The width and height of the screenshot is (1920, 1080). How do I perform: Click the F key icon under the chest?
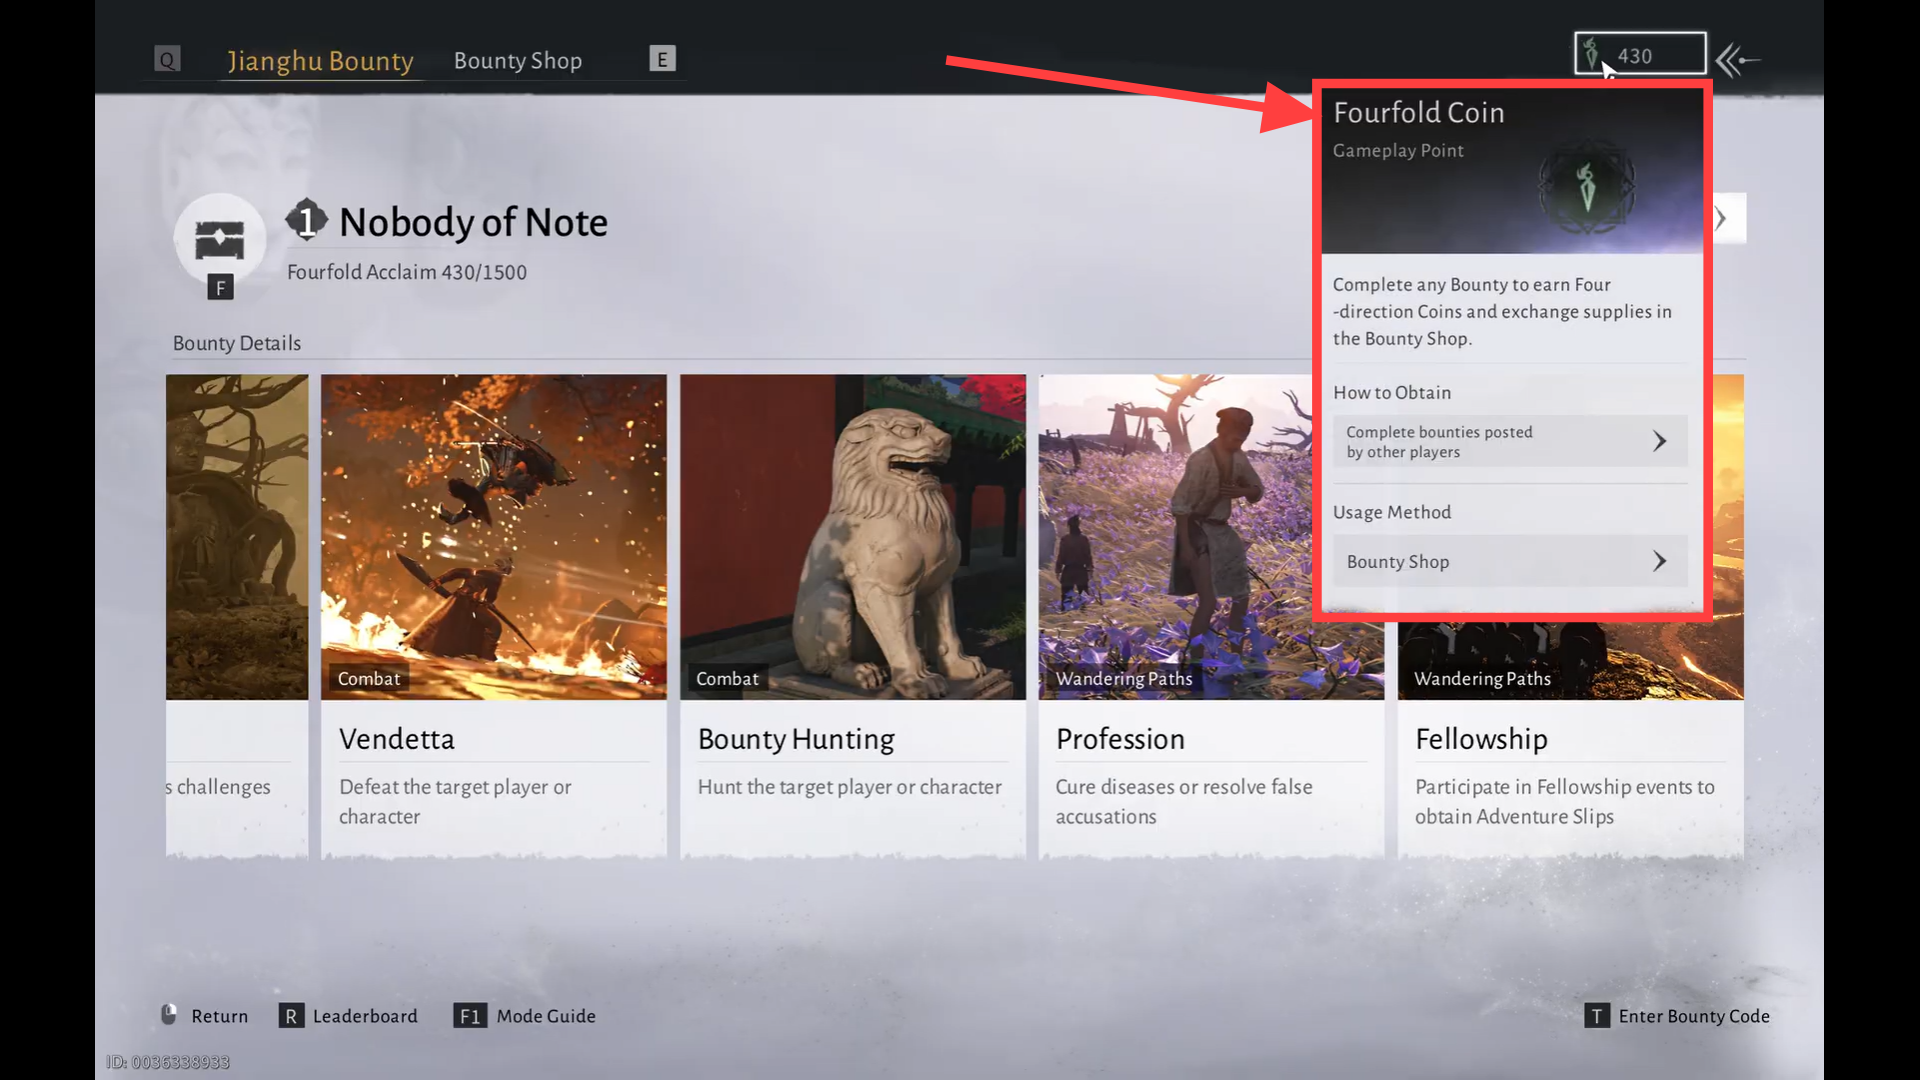220,287
